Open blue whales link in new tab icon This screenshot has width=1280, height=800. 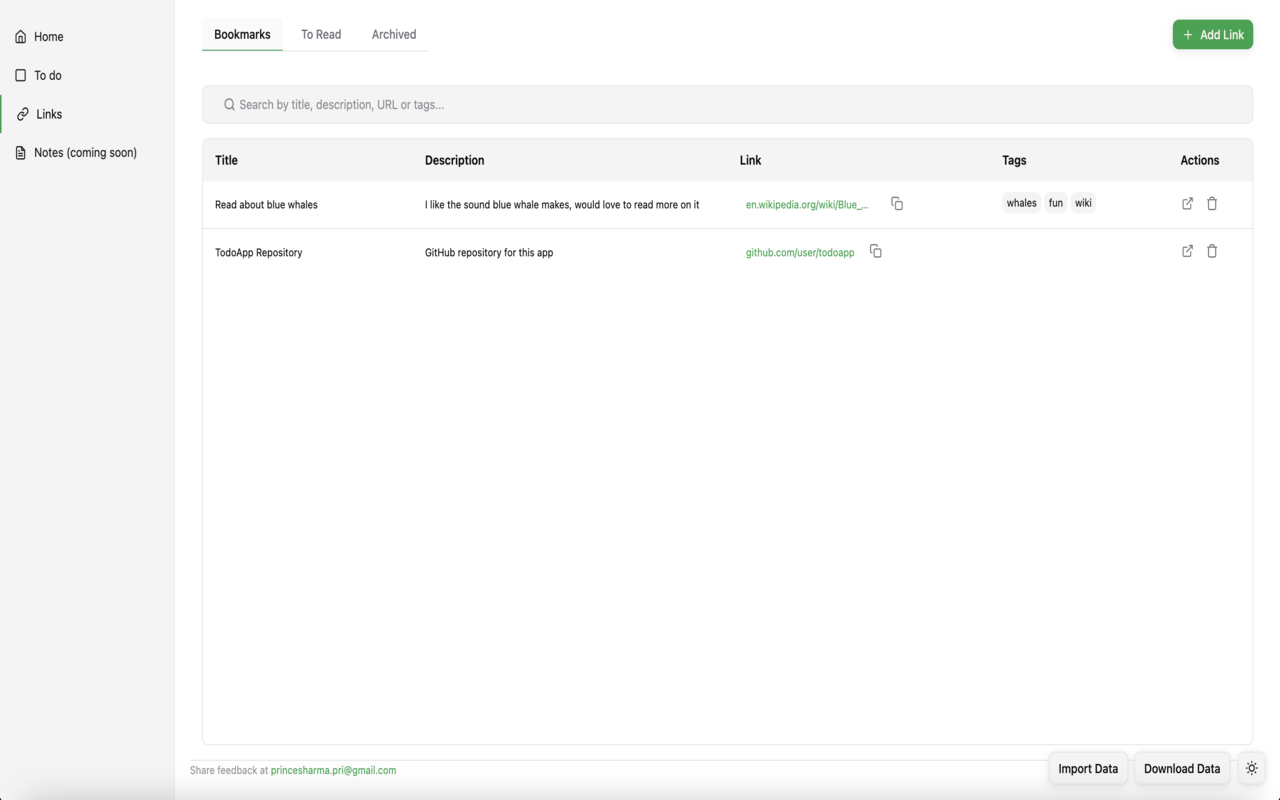[1187, 204]
